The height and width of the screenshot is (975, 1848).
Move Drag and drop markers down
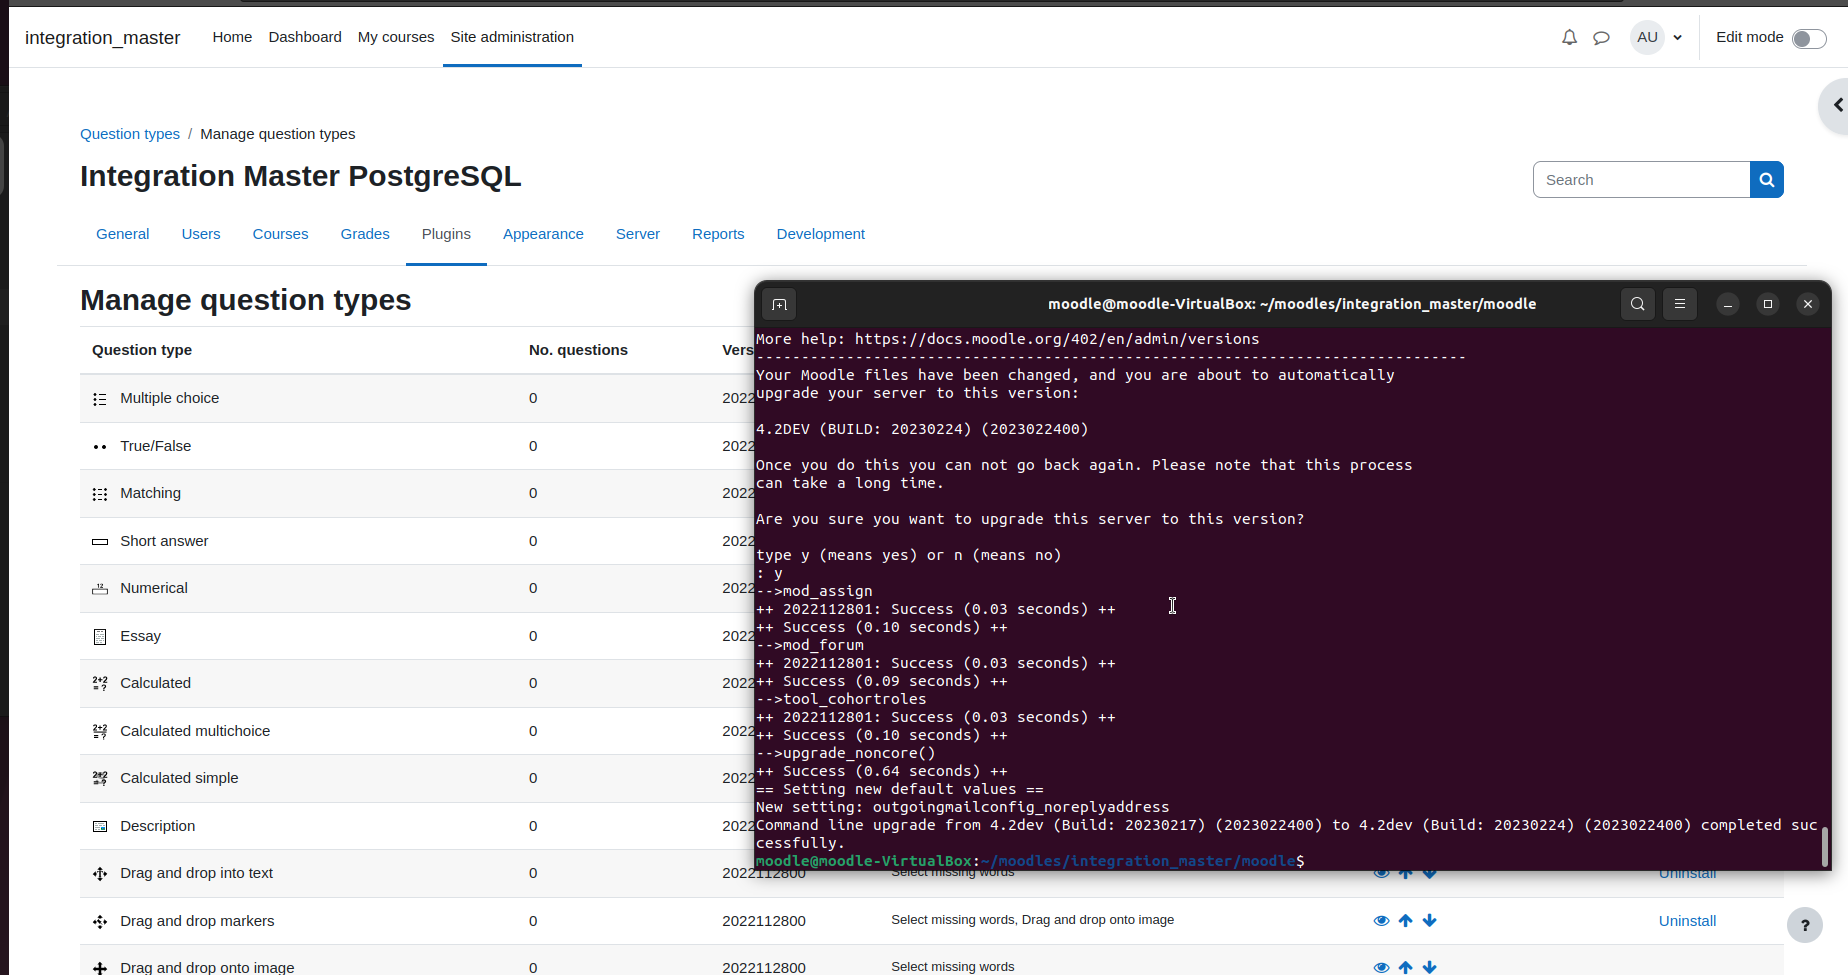1429,921
